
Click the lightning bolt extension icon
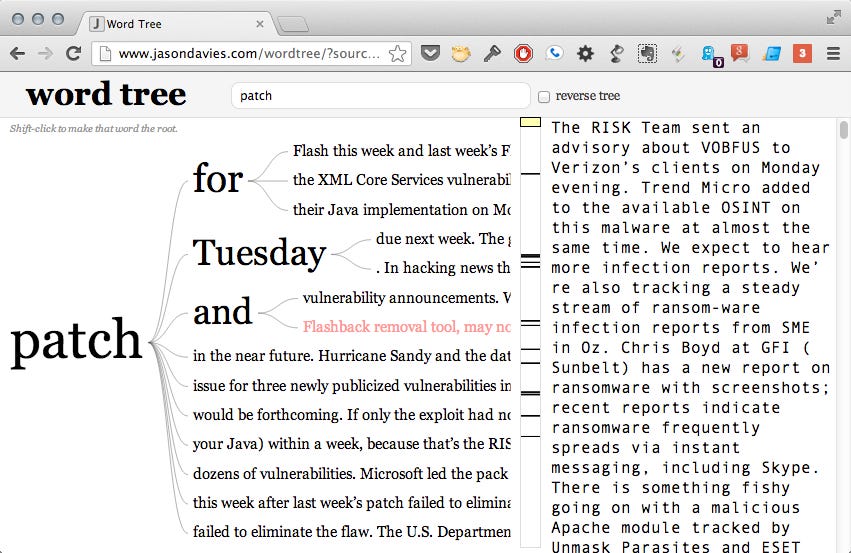[678, 54]
